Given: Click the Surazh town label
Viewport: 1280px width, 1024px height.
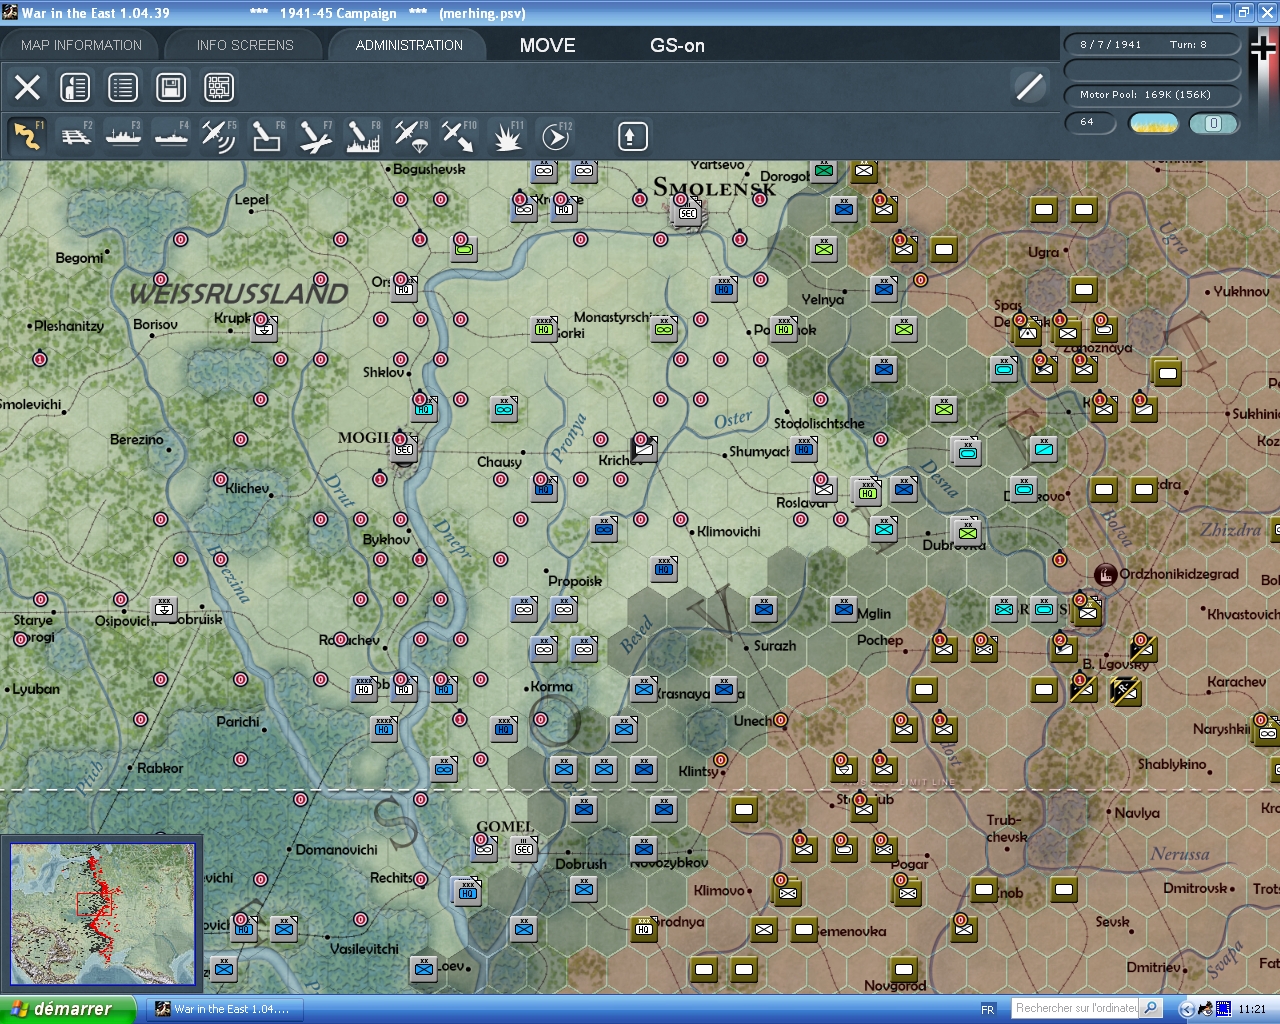Looking at the screenshot, I should pos(775,646).
